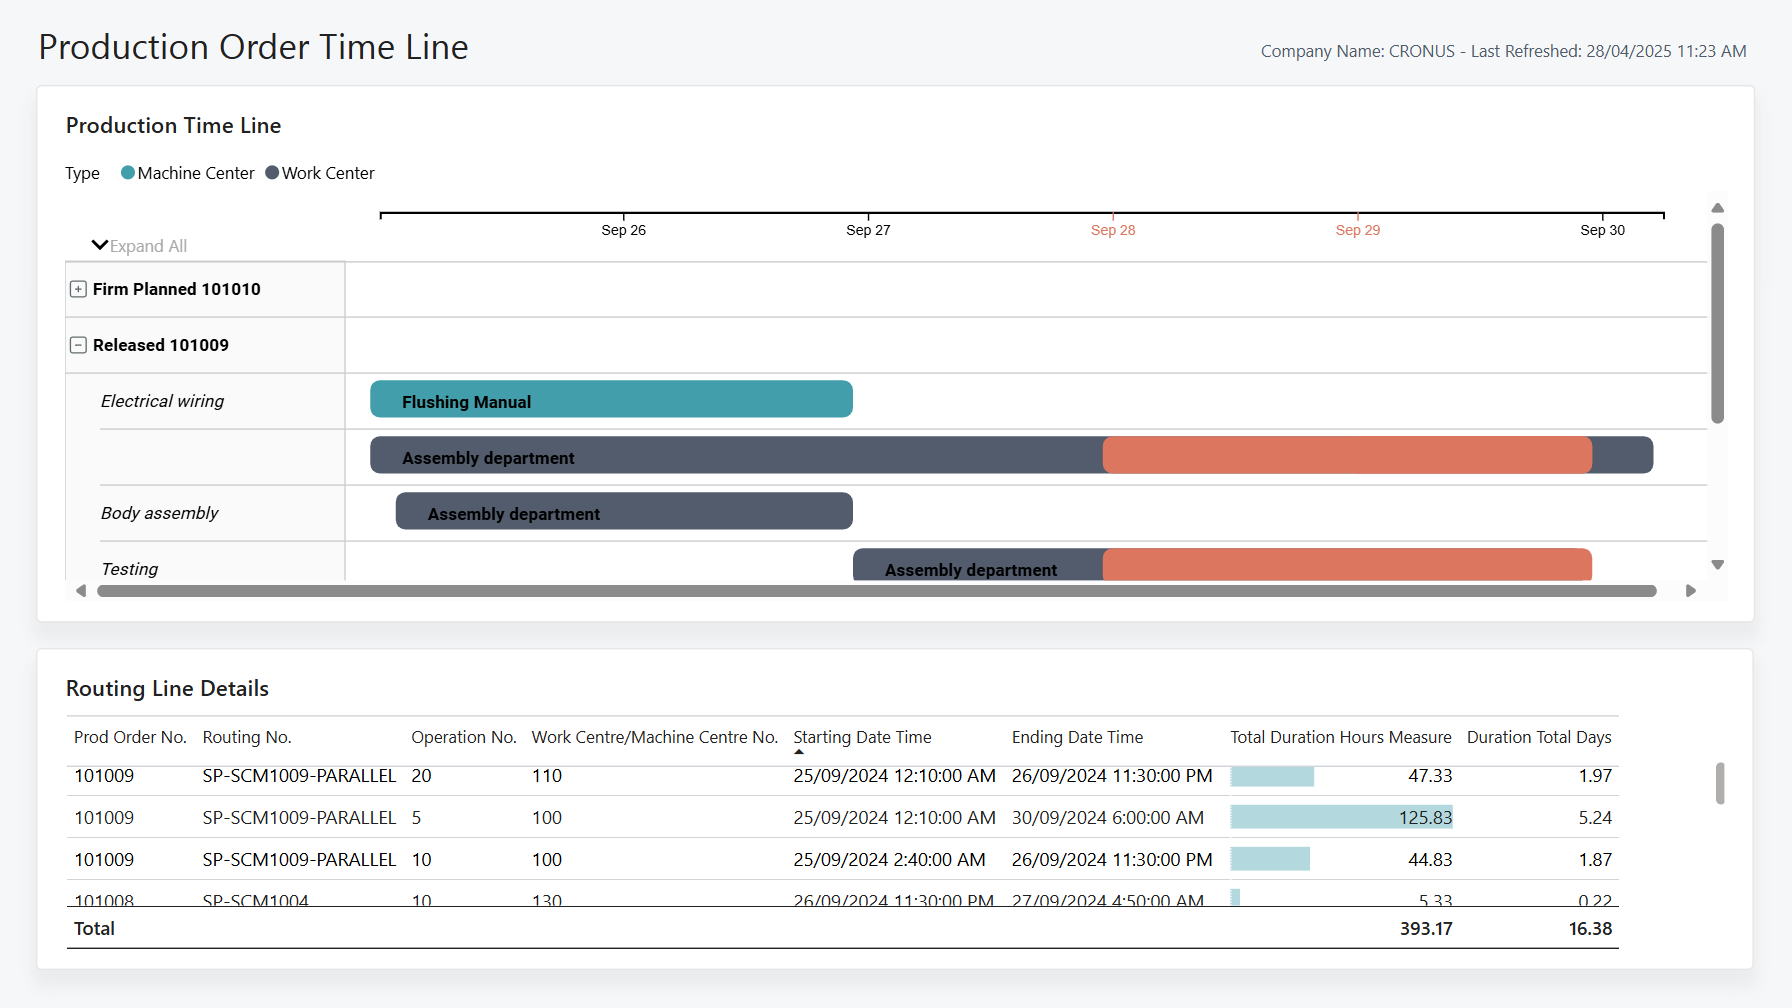Click the Expand All chevron control
Image resolution: width=1792 pixels, height=1008 pixels.
click(99, 244)
